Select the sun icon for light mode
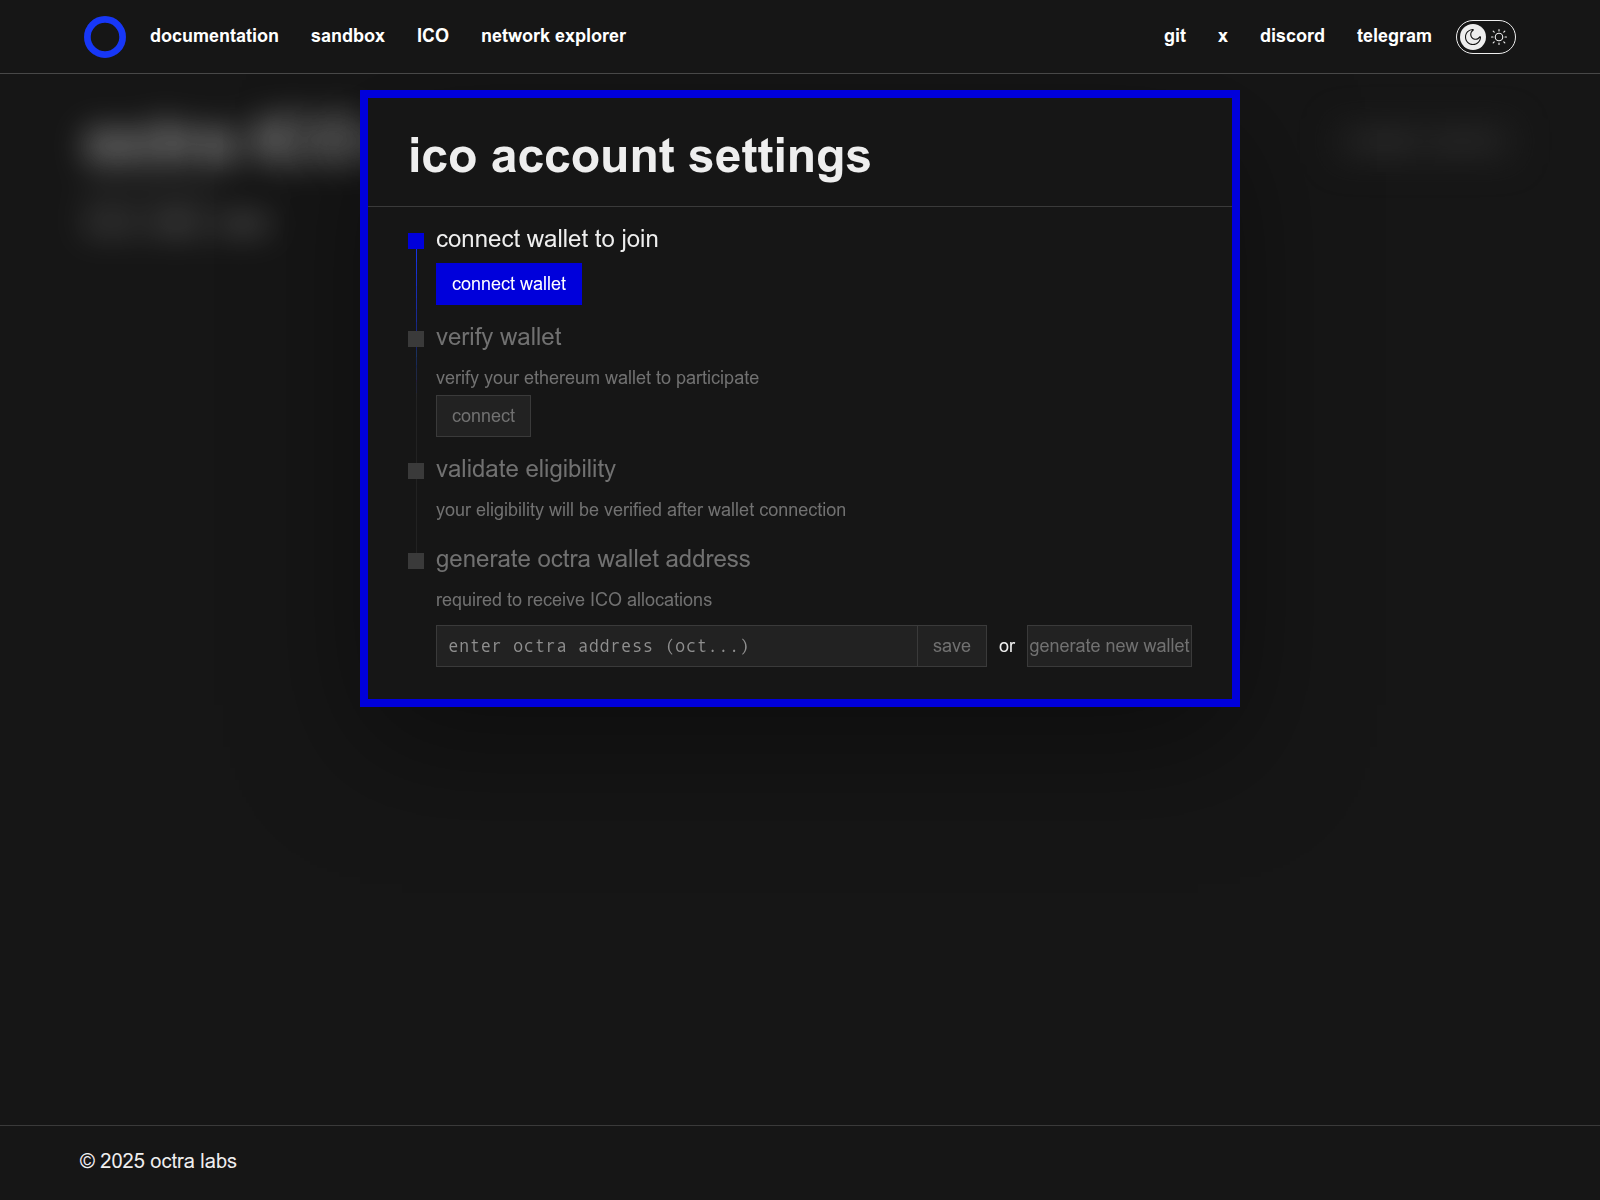 coord(1498,36)
